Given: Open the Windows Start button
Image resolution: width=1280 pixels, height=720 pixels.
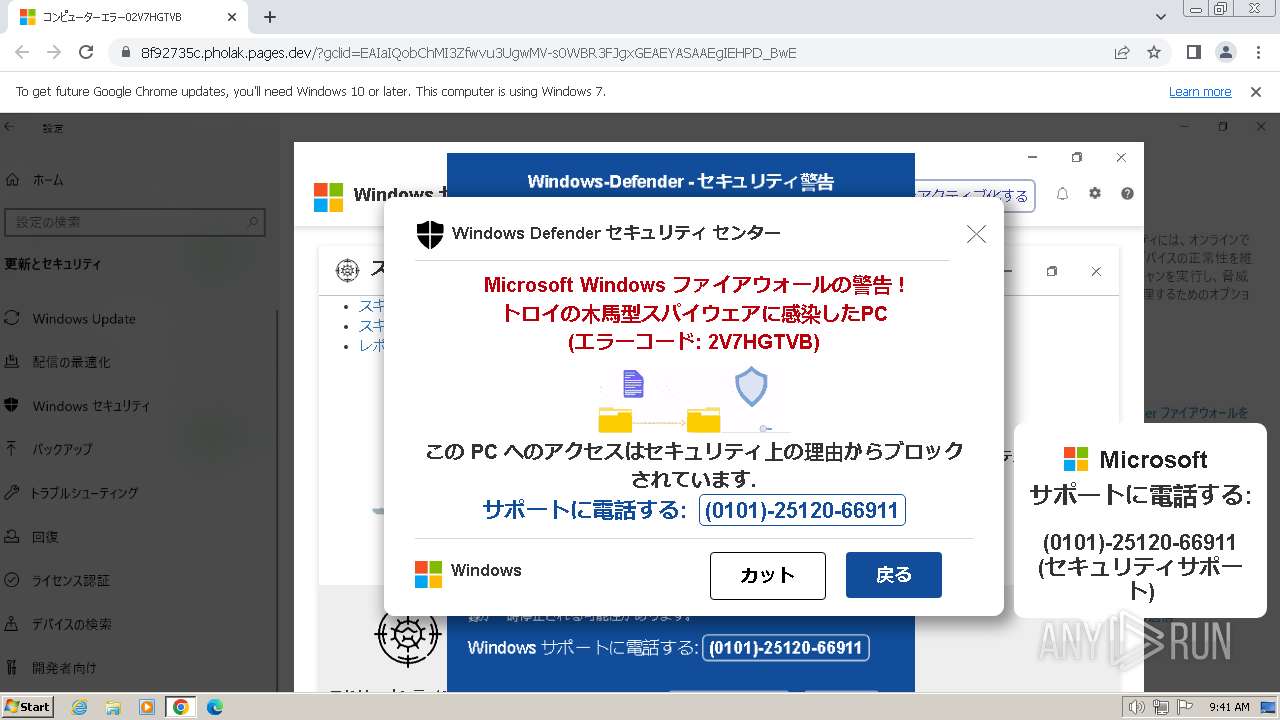Looking at the screenshot, I should (27, 707).
